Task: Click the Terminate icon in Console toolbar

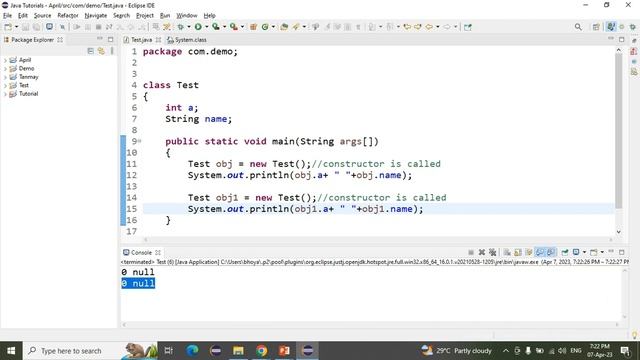Action: tap(471, 252)
